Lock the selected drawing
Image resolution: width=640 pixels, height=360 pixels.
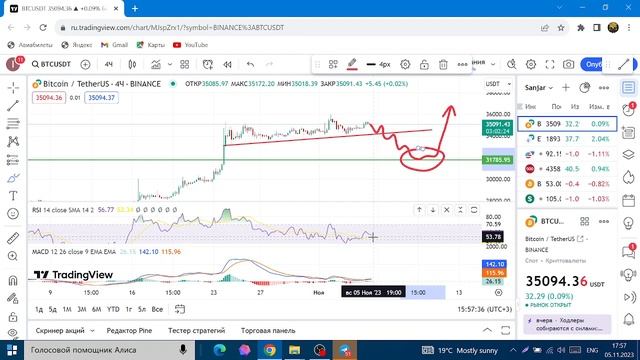click(424, 64)
